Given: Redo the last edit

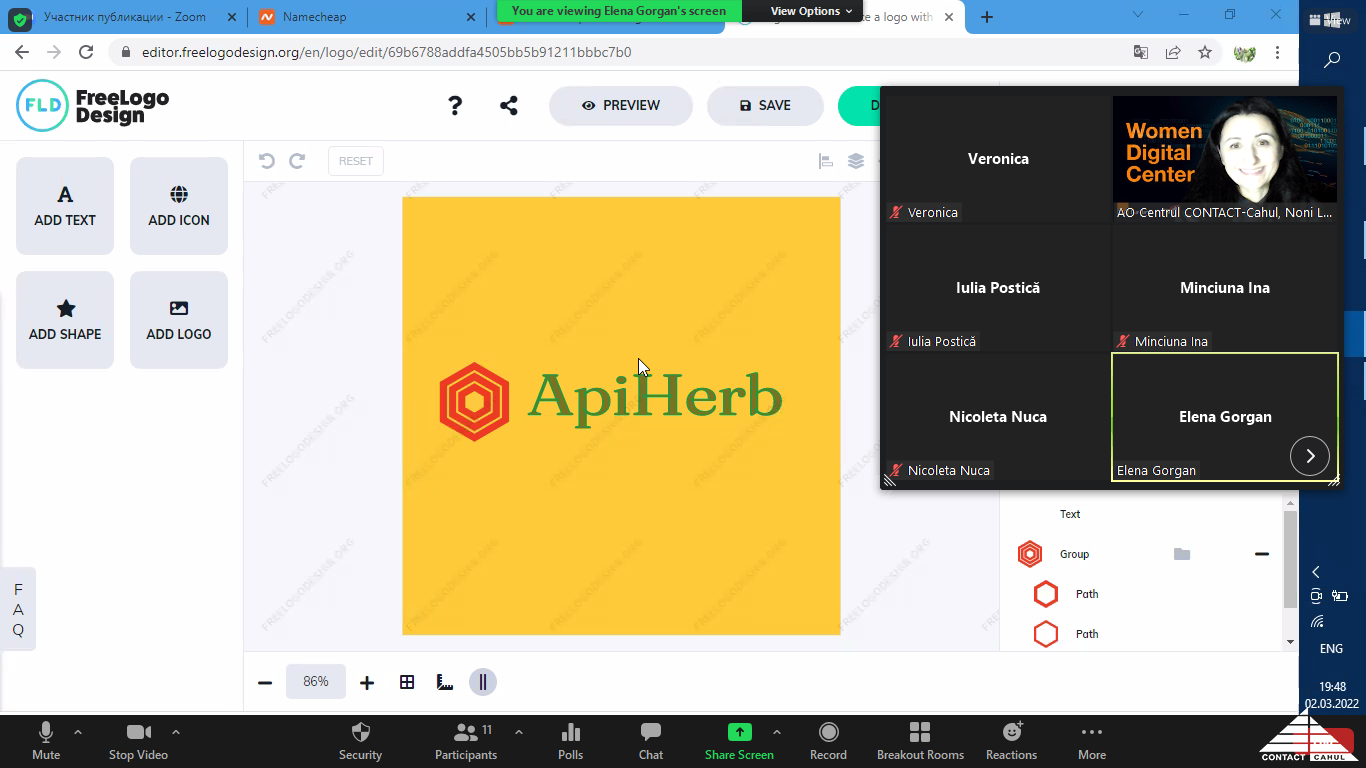Looking at the screenshot, I should tap(297, 161).
